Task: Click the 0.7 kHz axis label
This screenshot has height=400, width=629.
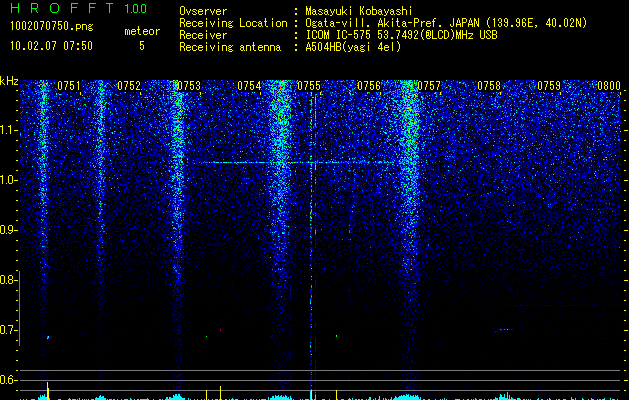Action: tap(8, 330)
